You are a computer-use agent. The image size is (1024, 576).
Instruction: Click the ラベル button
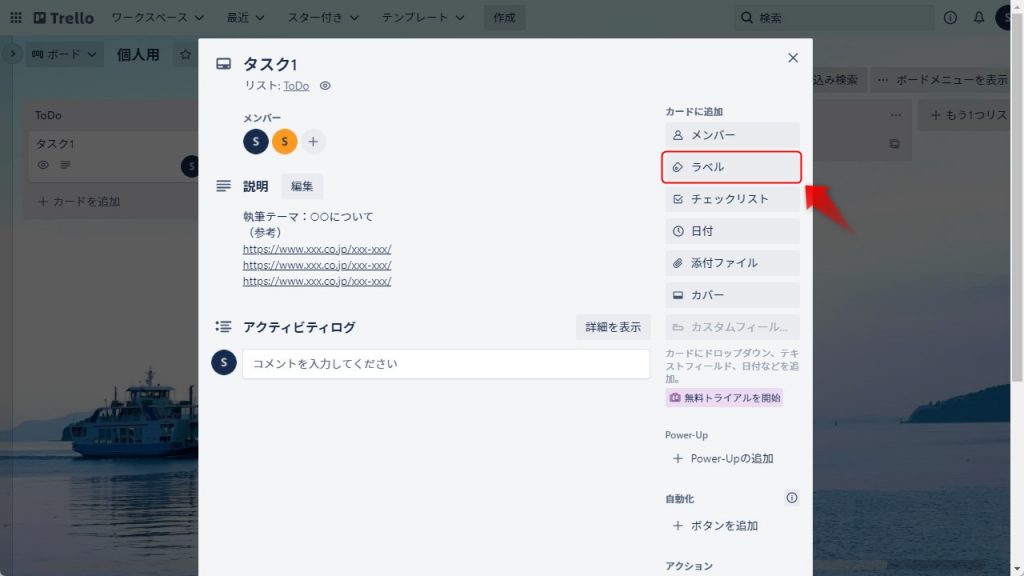click(732, 167)
